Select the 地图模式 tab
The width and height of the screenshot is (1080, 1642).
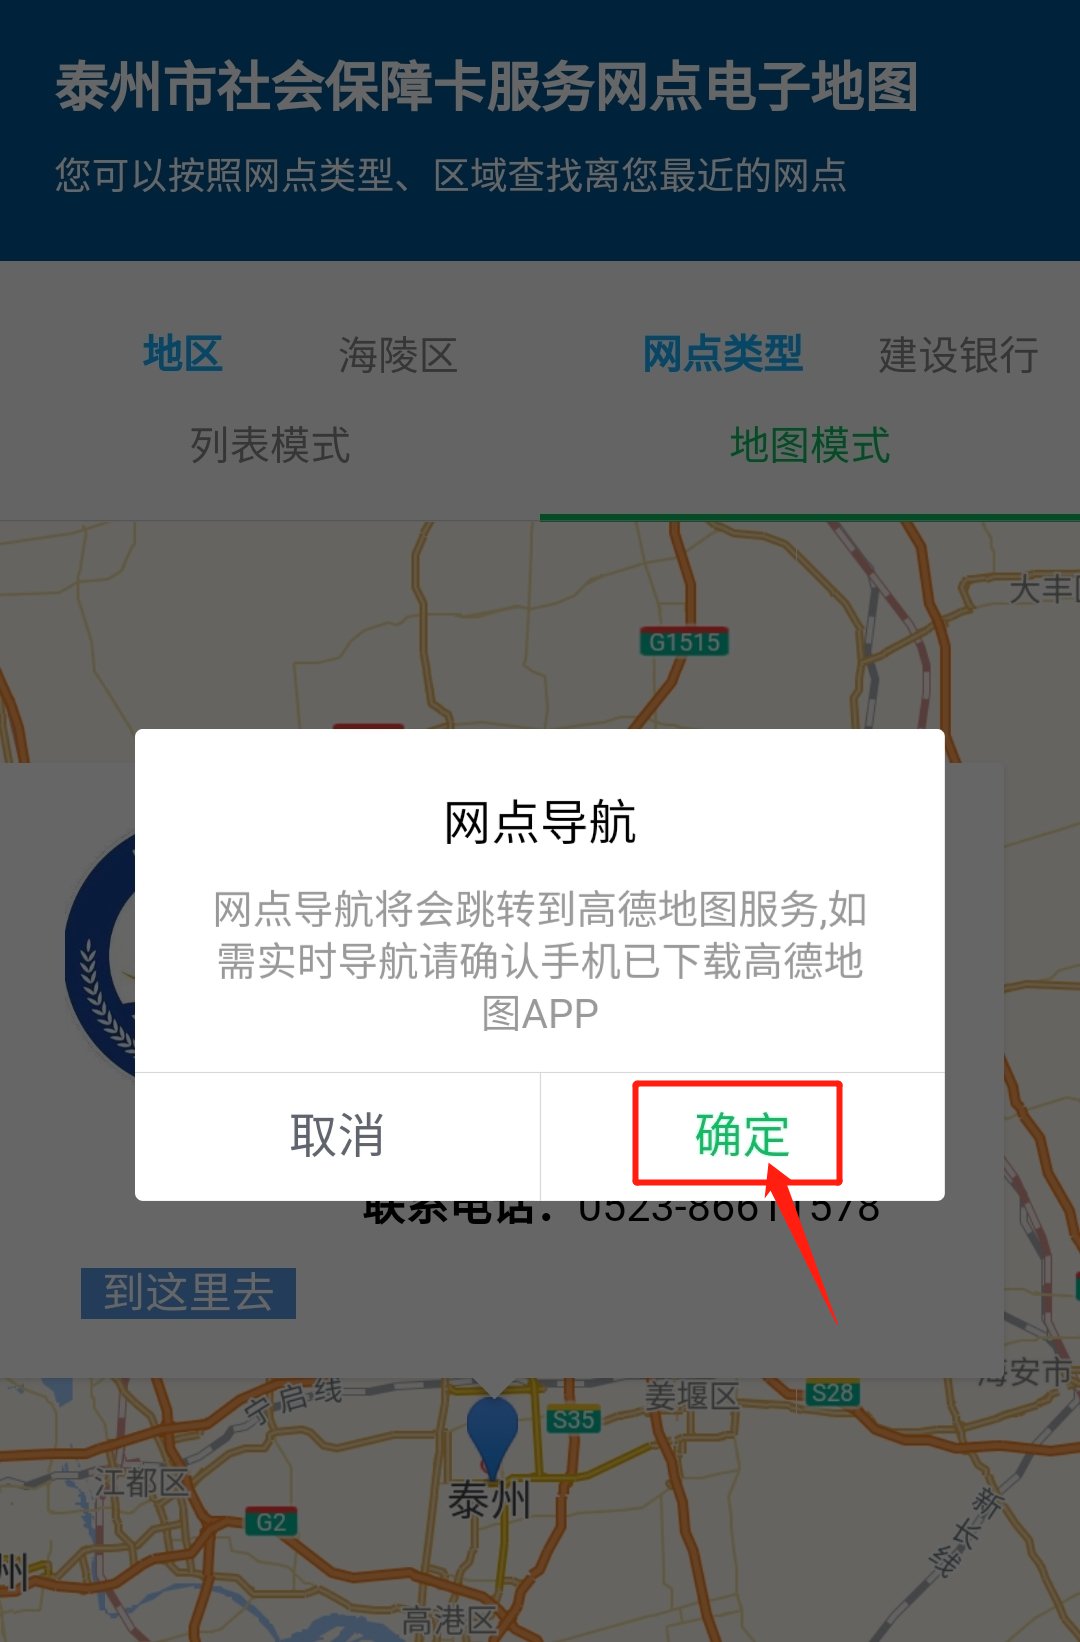810,445
